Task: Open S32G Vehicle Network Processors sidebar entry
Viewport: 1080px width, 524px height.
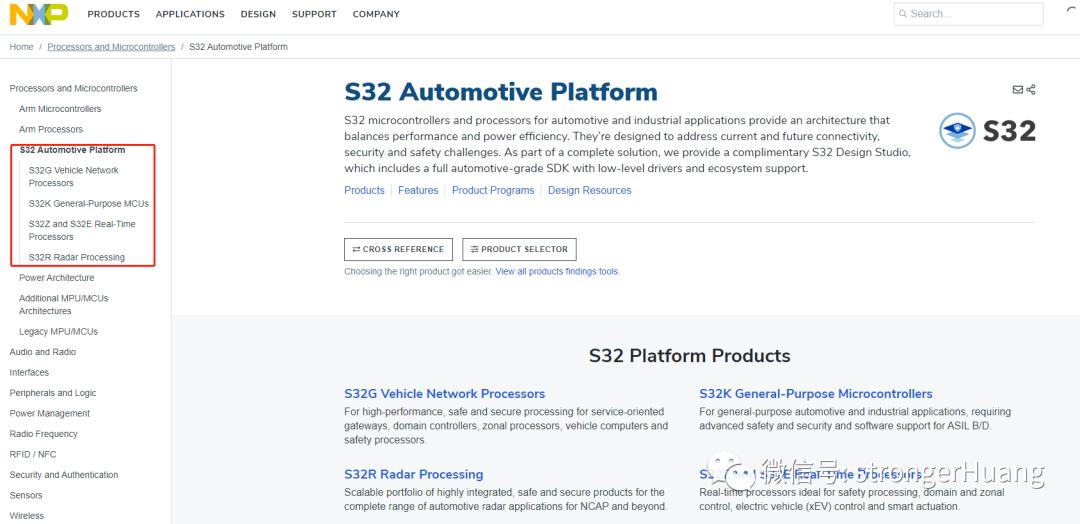Action: click(74, 176)
